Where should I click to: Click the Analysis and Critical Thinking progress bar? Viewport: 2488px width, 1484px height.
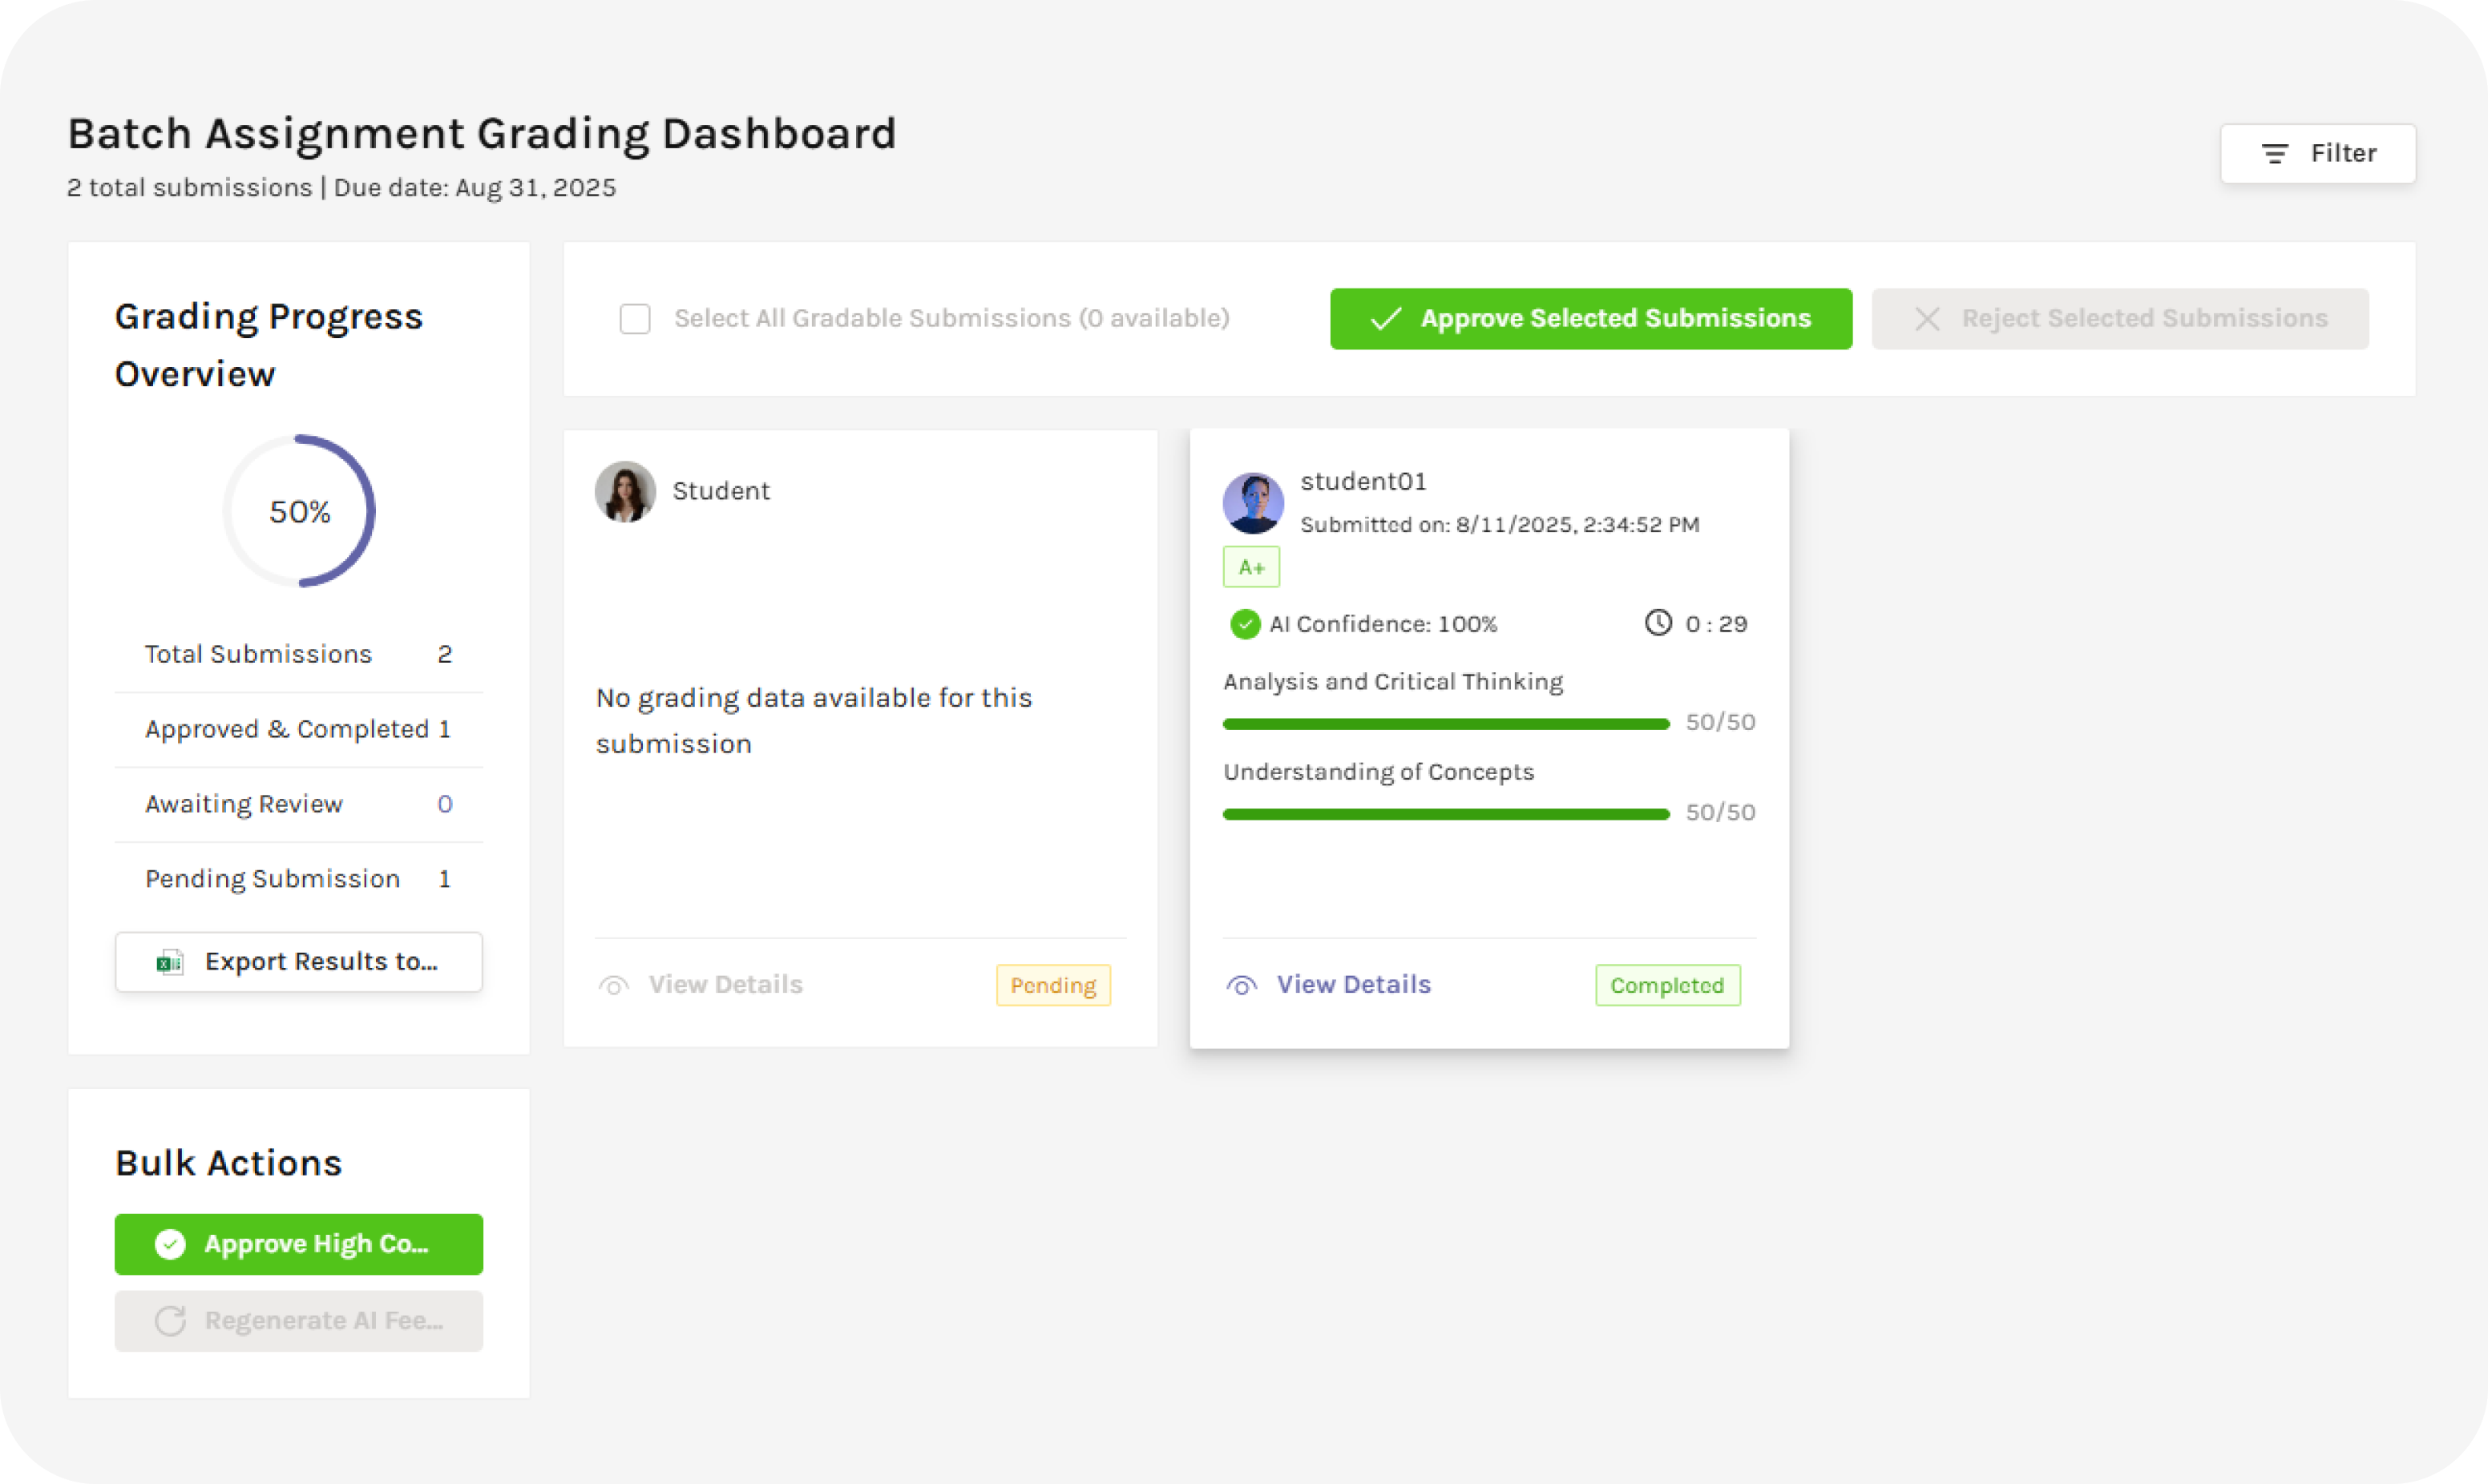point(1446,724)
